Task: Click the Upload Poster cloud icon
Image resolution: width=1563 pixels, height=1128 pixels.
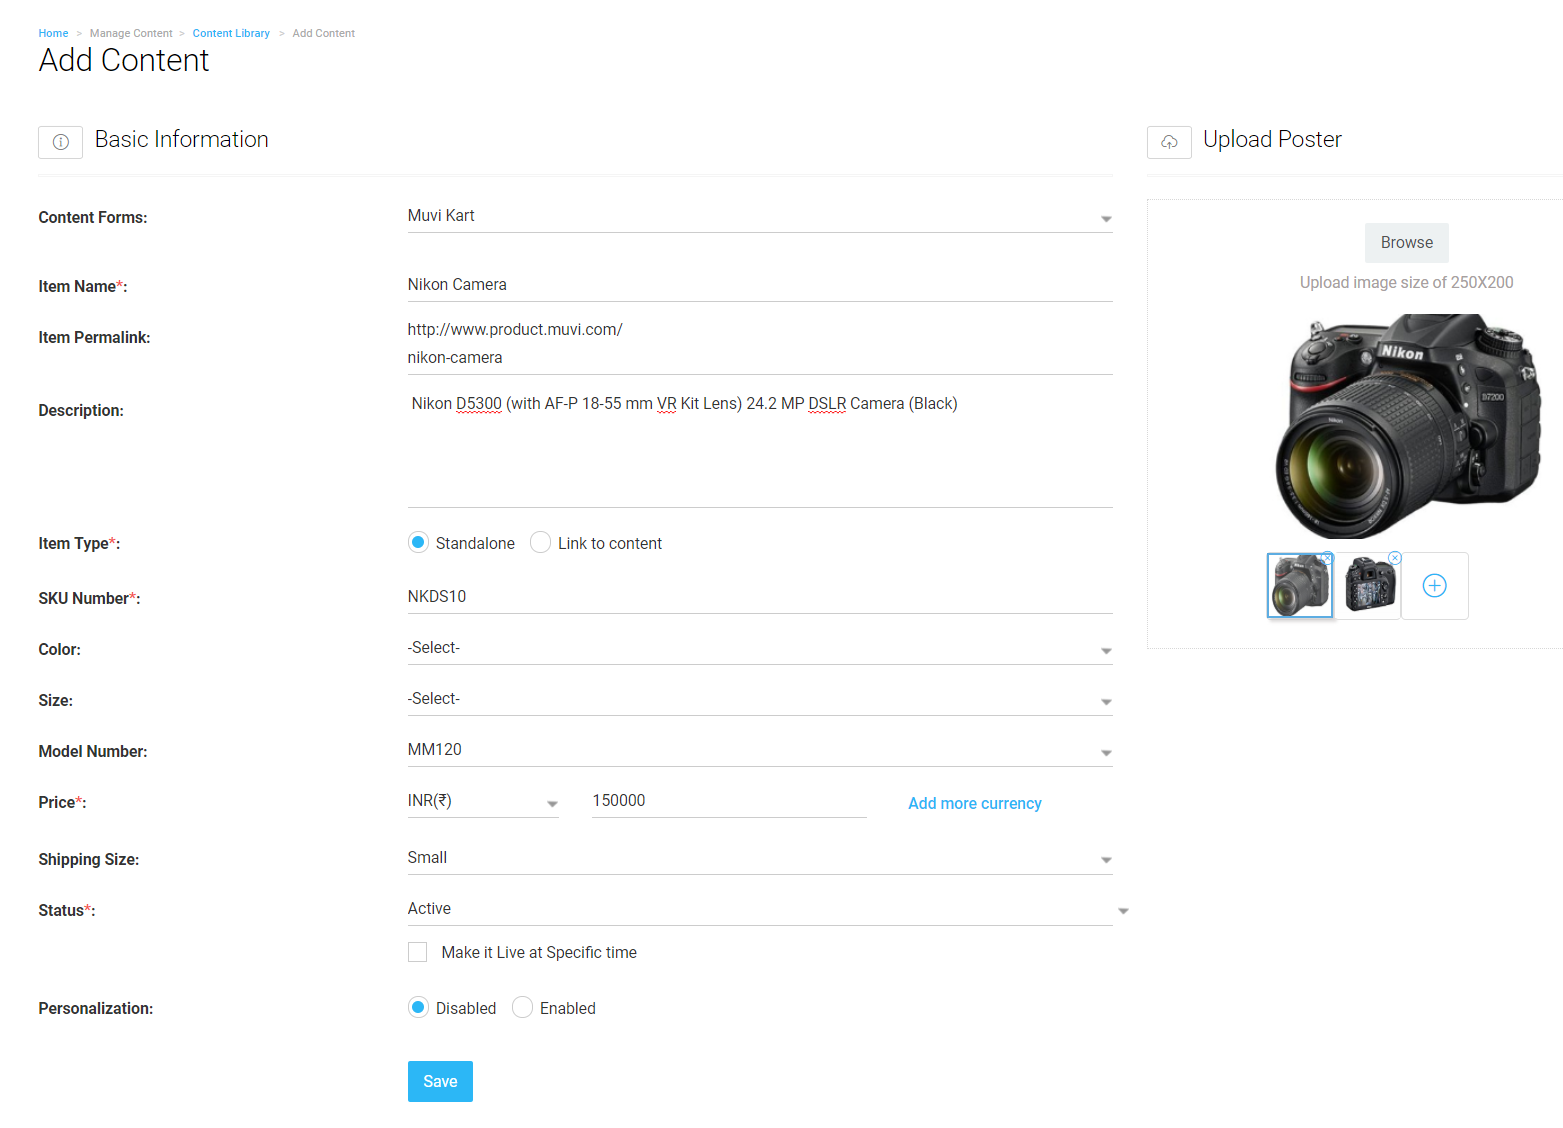Action: click(1169, 142)
